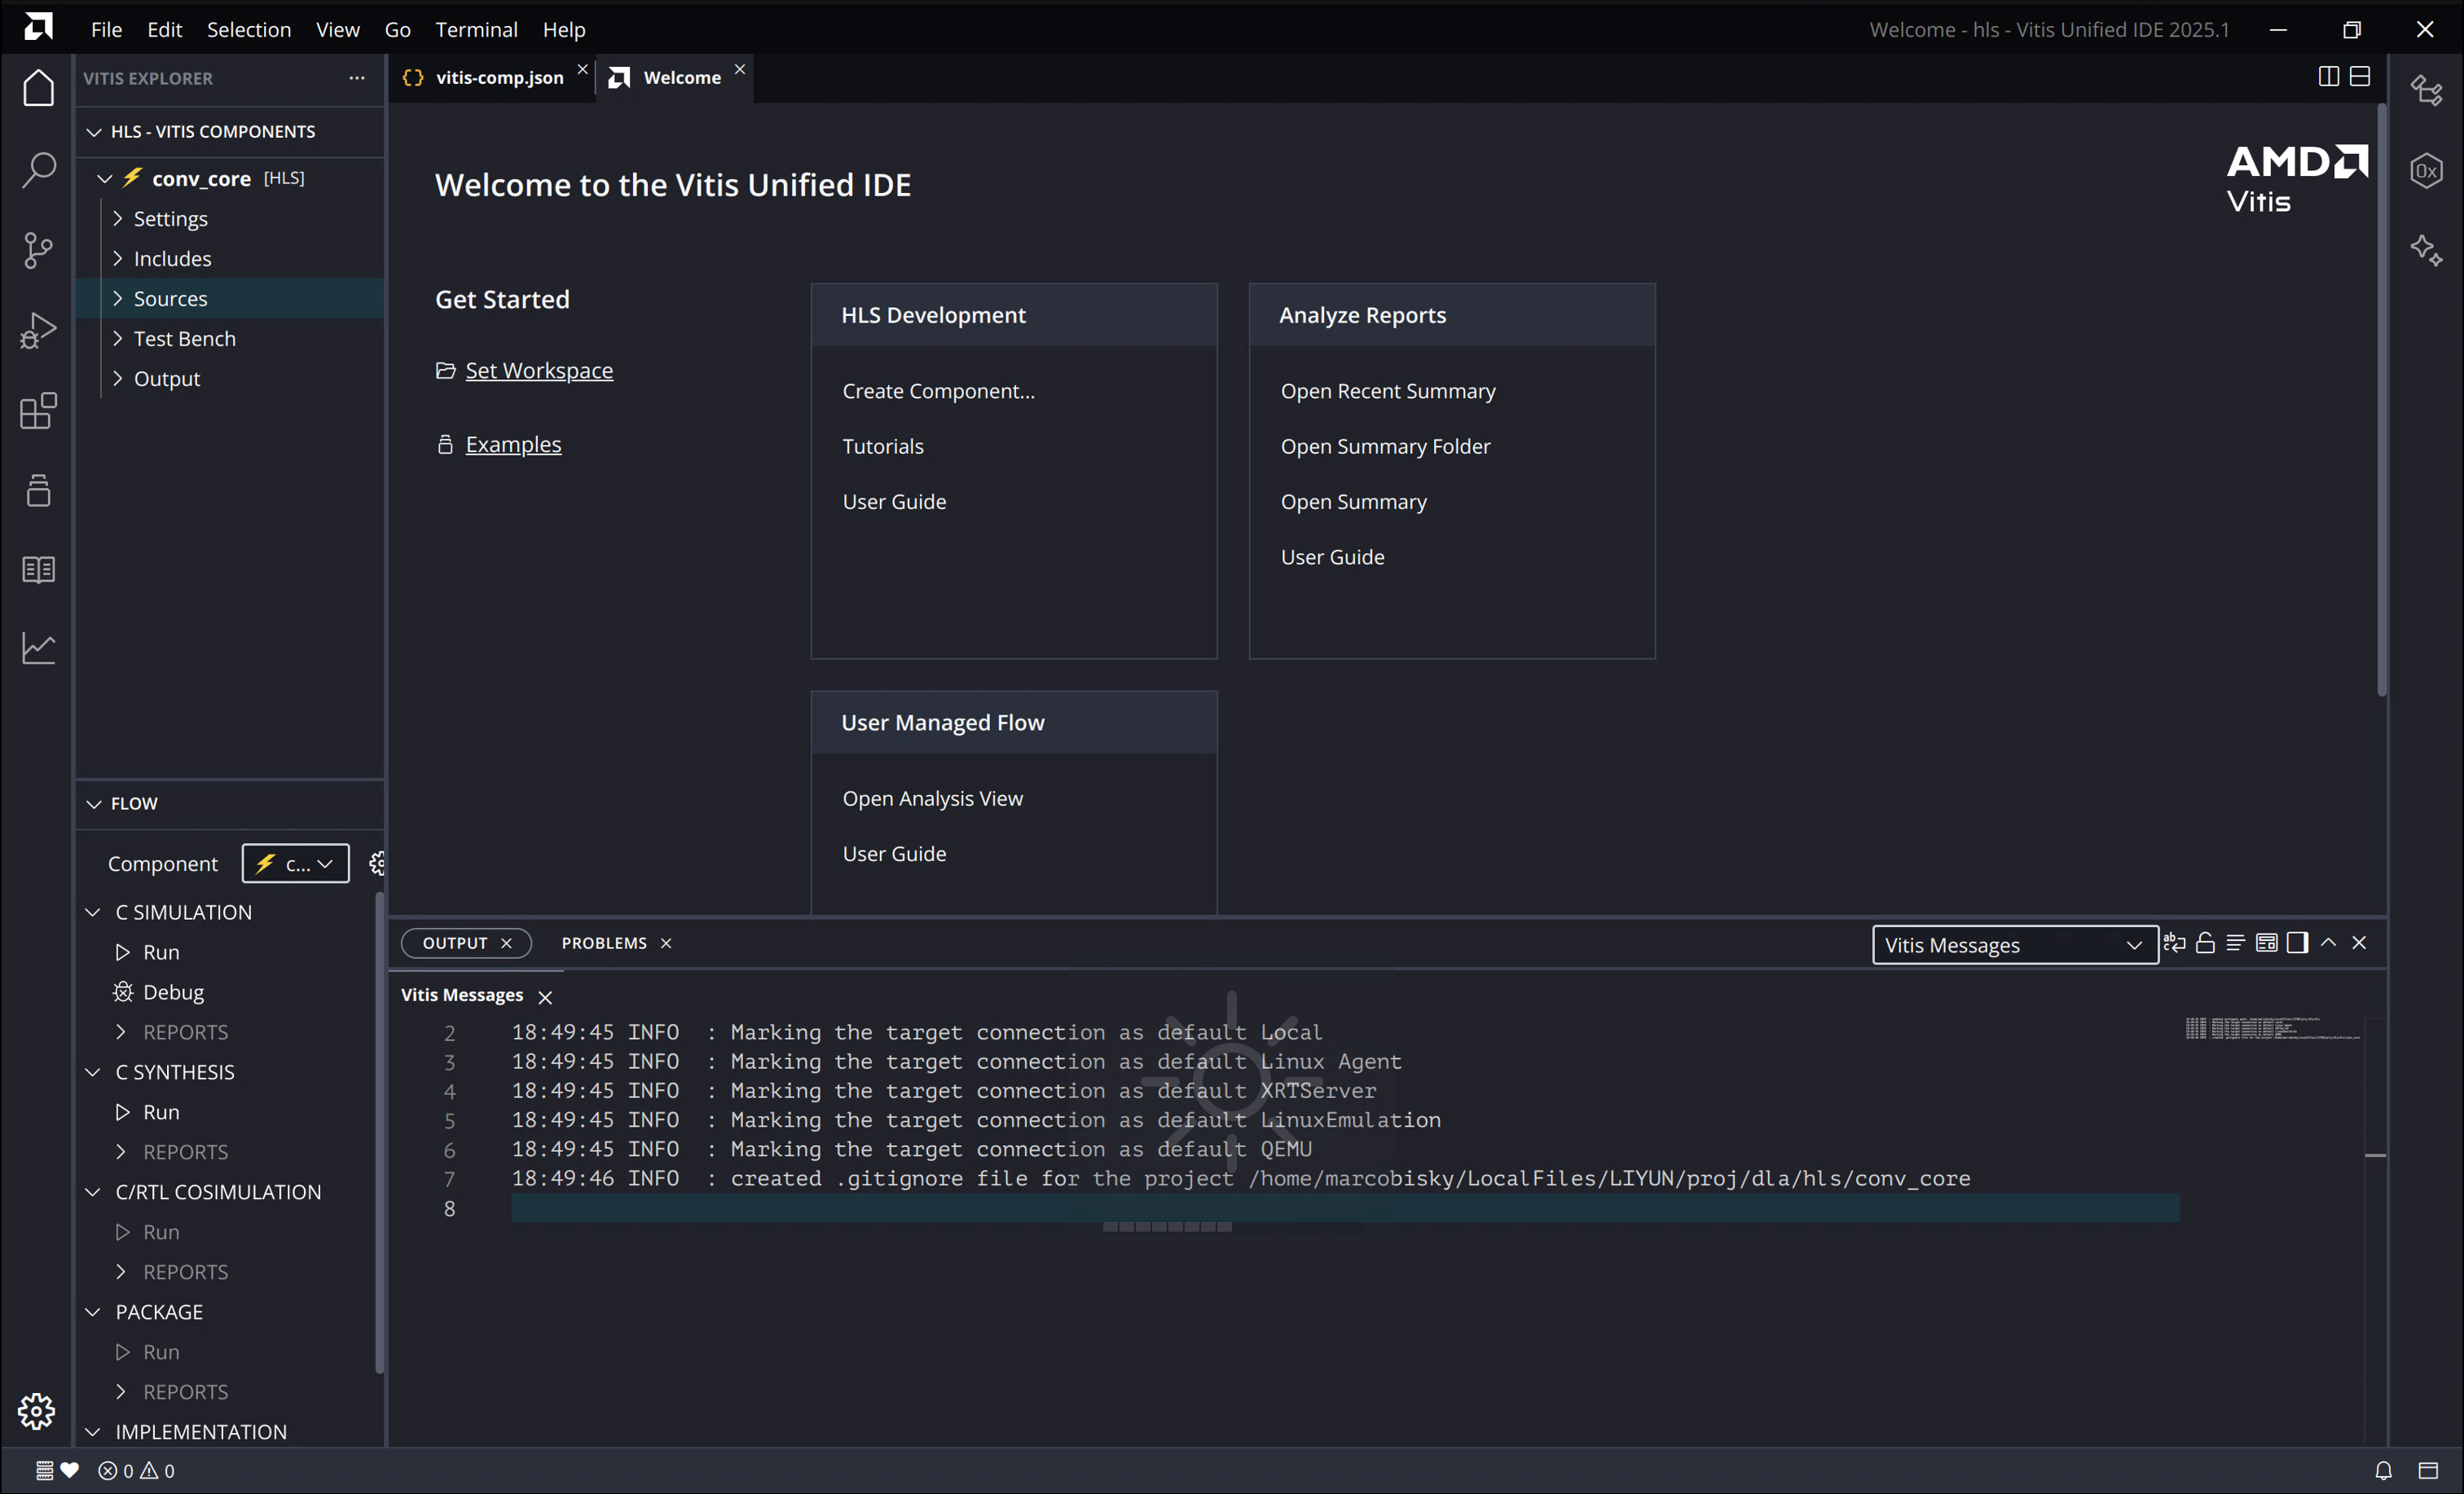The width and height of the screenshot is (2464, 1494).
Task: Switch to the vitis-comp.json tab
Action: (498, 77)
